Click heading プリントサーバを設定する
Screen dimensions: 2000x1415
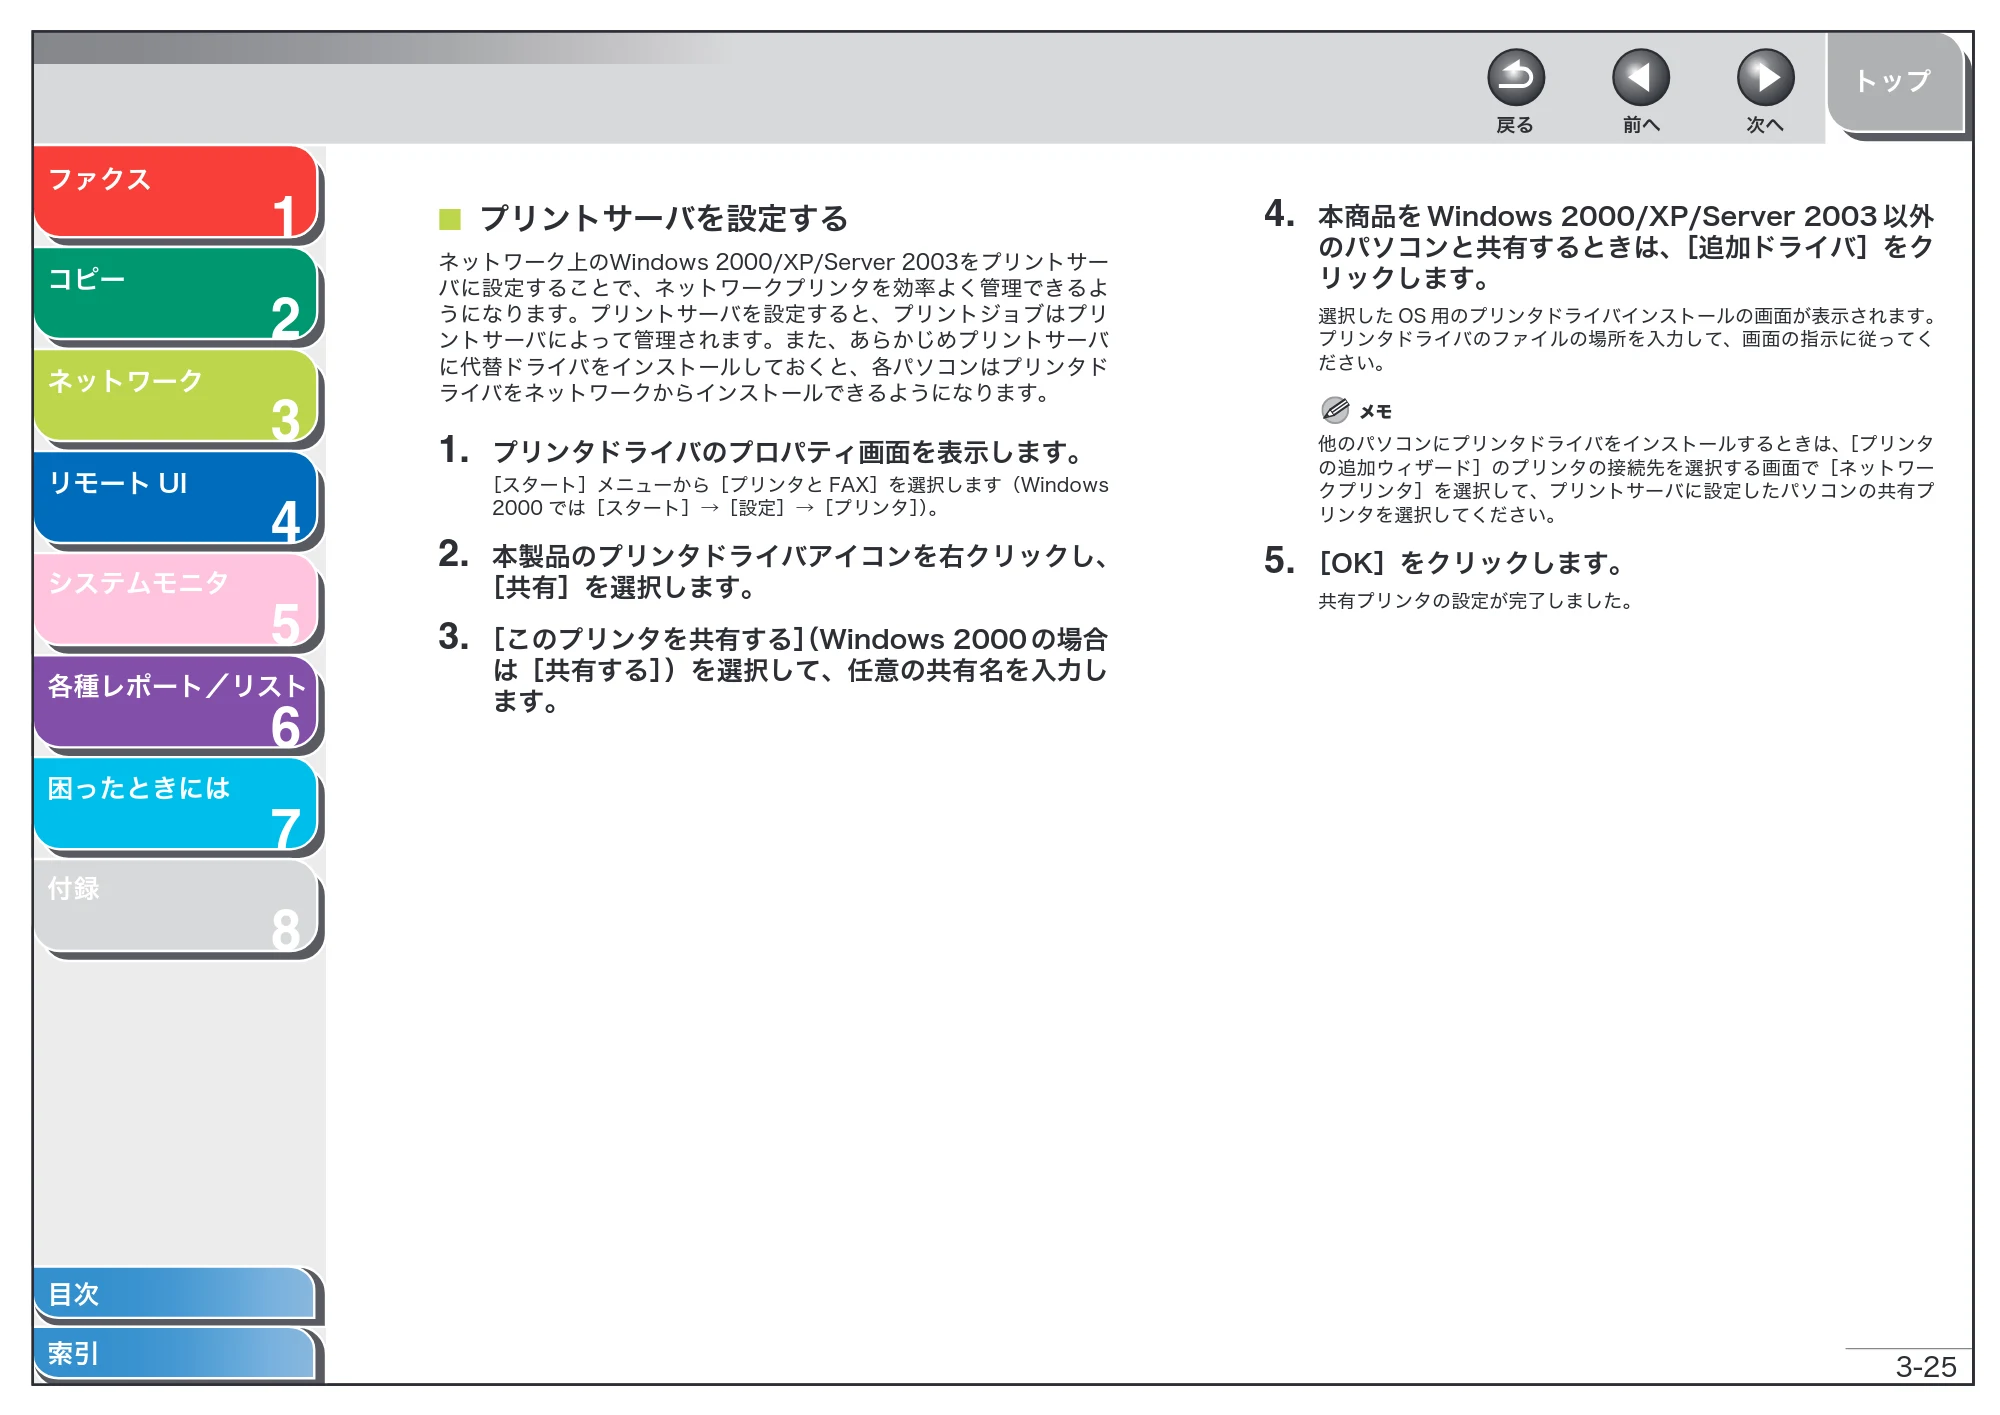(664, 218)
